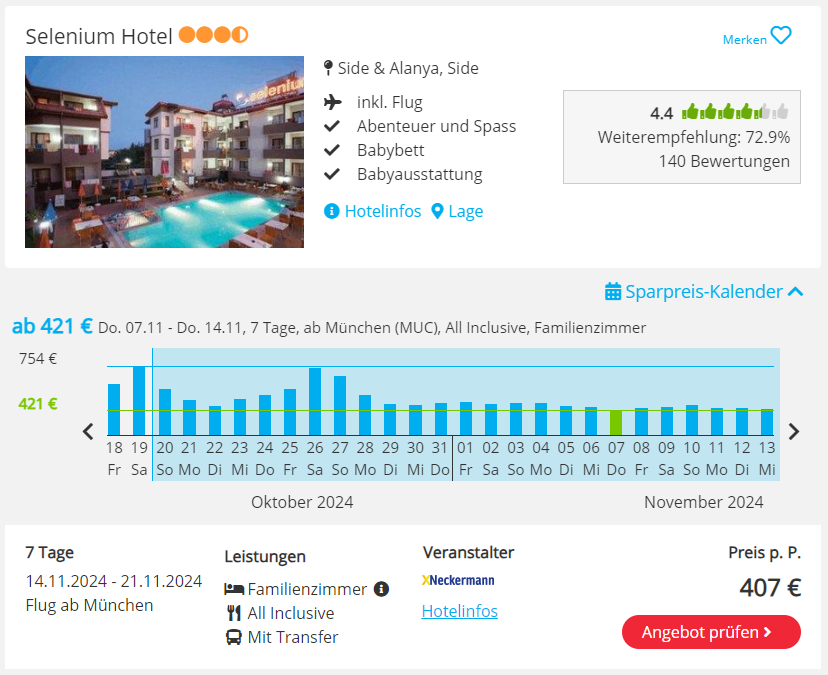Click the Lage map pin icon
Viewport: 828px width, 675px height.
[x=437, y=211]
